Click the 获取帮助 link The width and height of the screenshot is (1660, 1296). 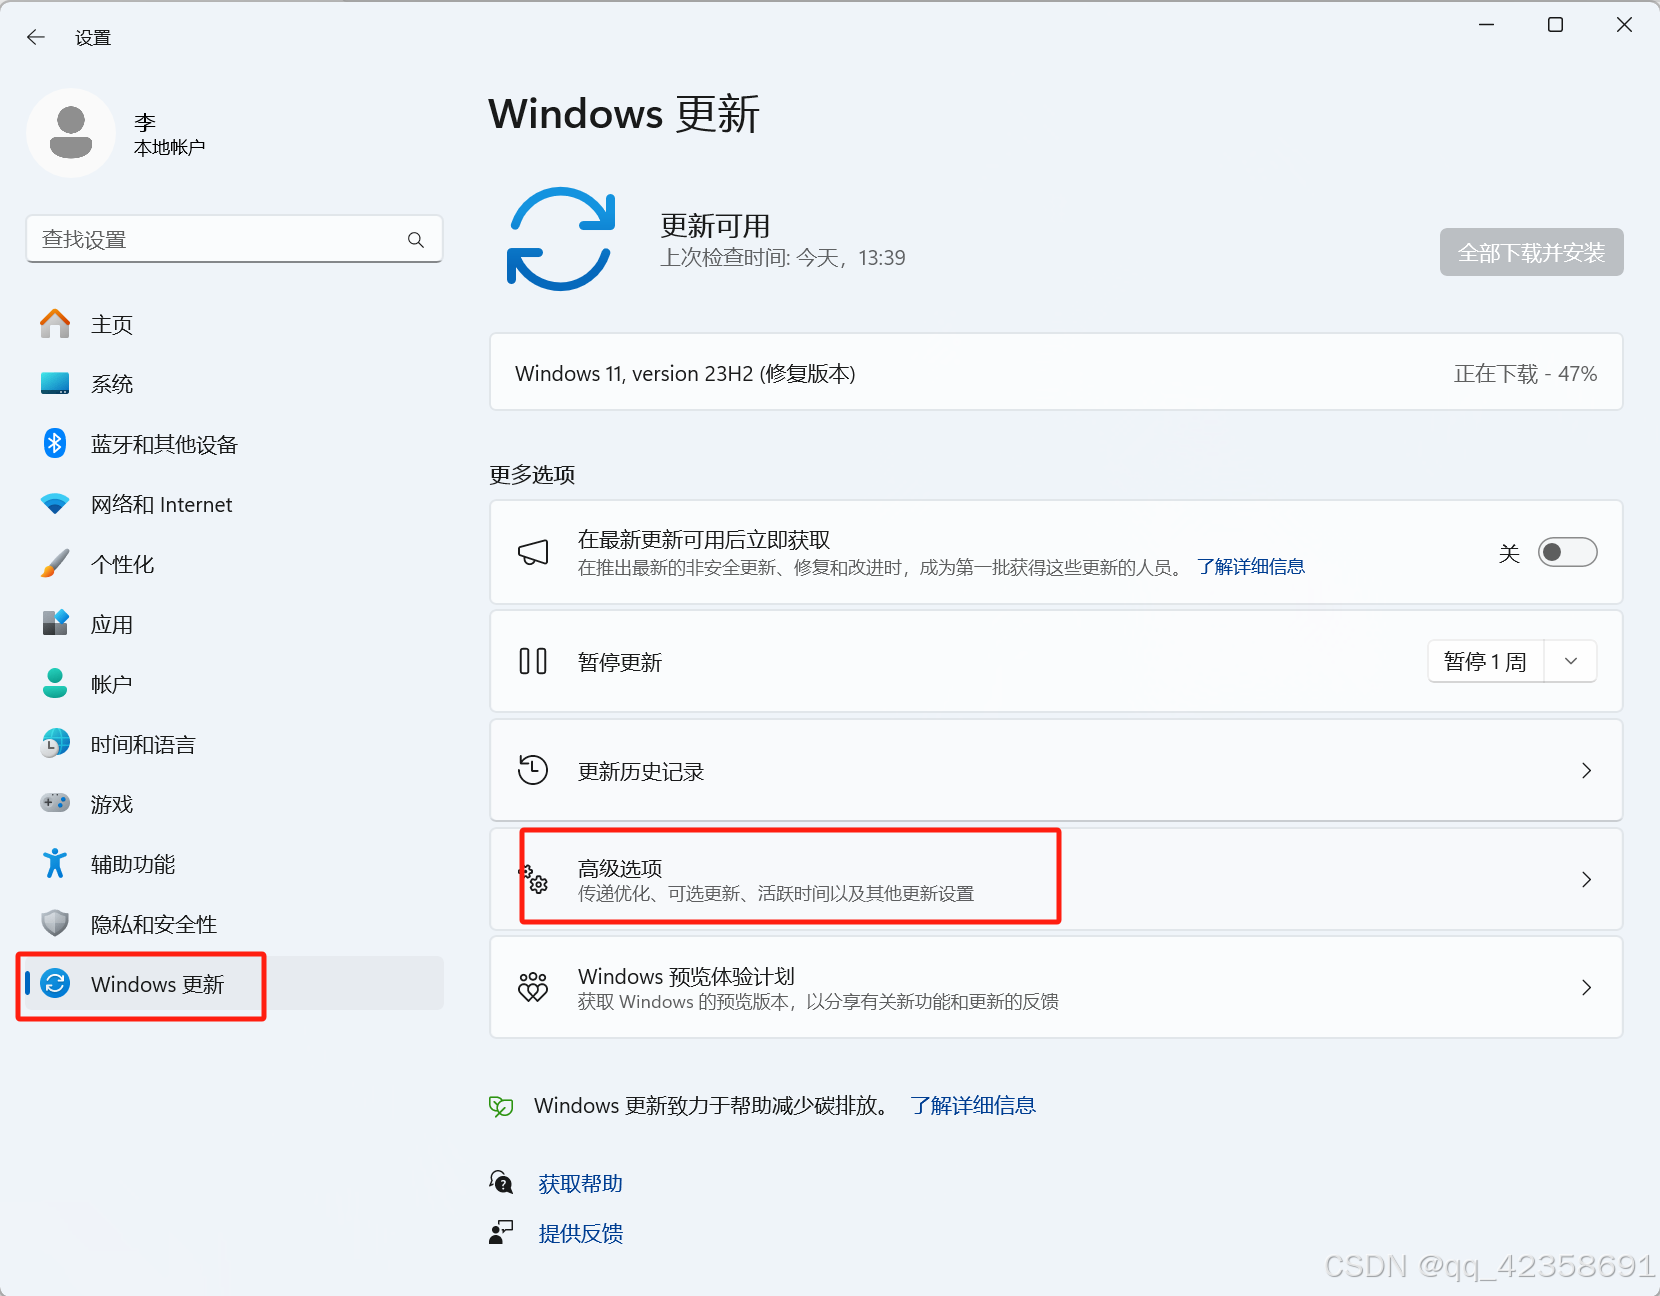[x=581, y=1184]
